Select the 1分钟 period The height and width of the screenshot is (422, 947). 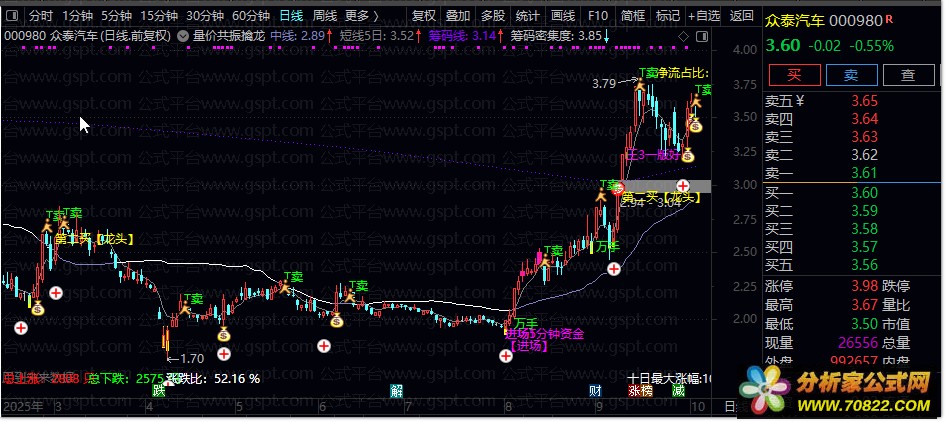tap(77, 16)
